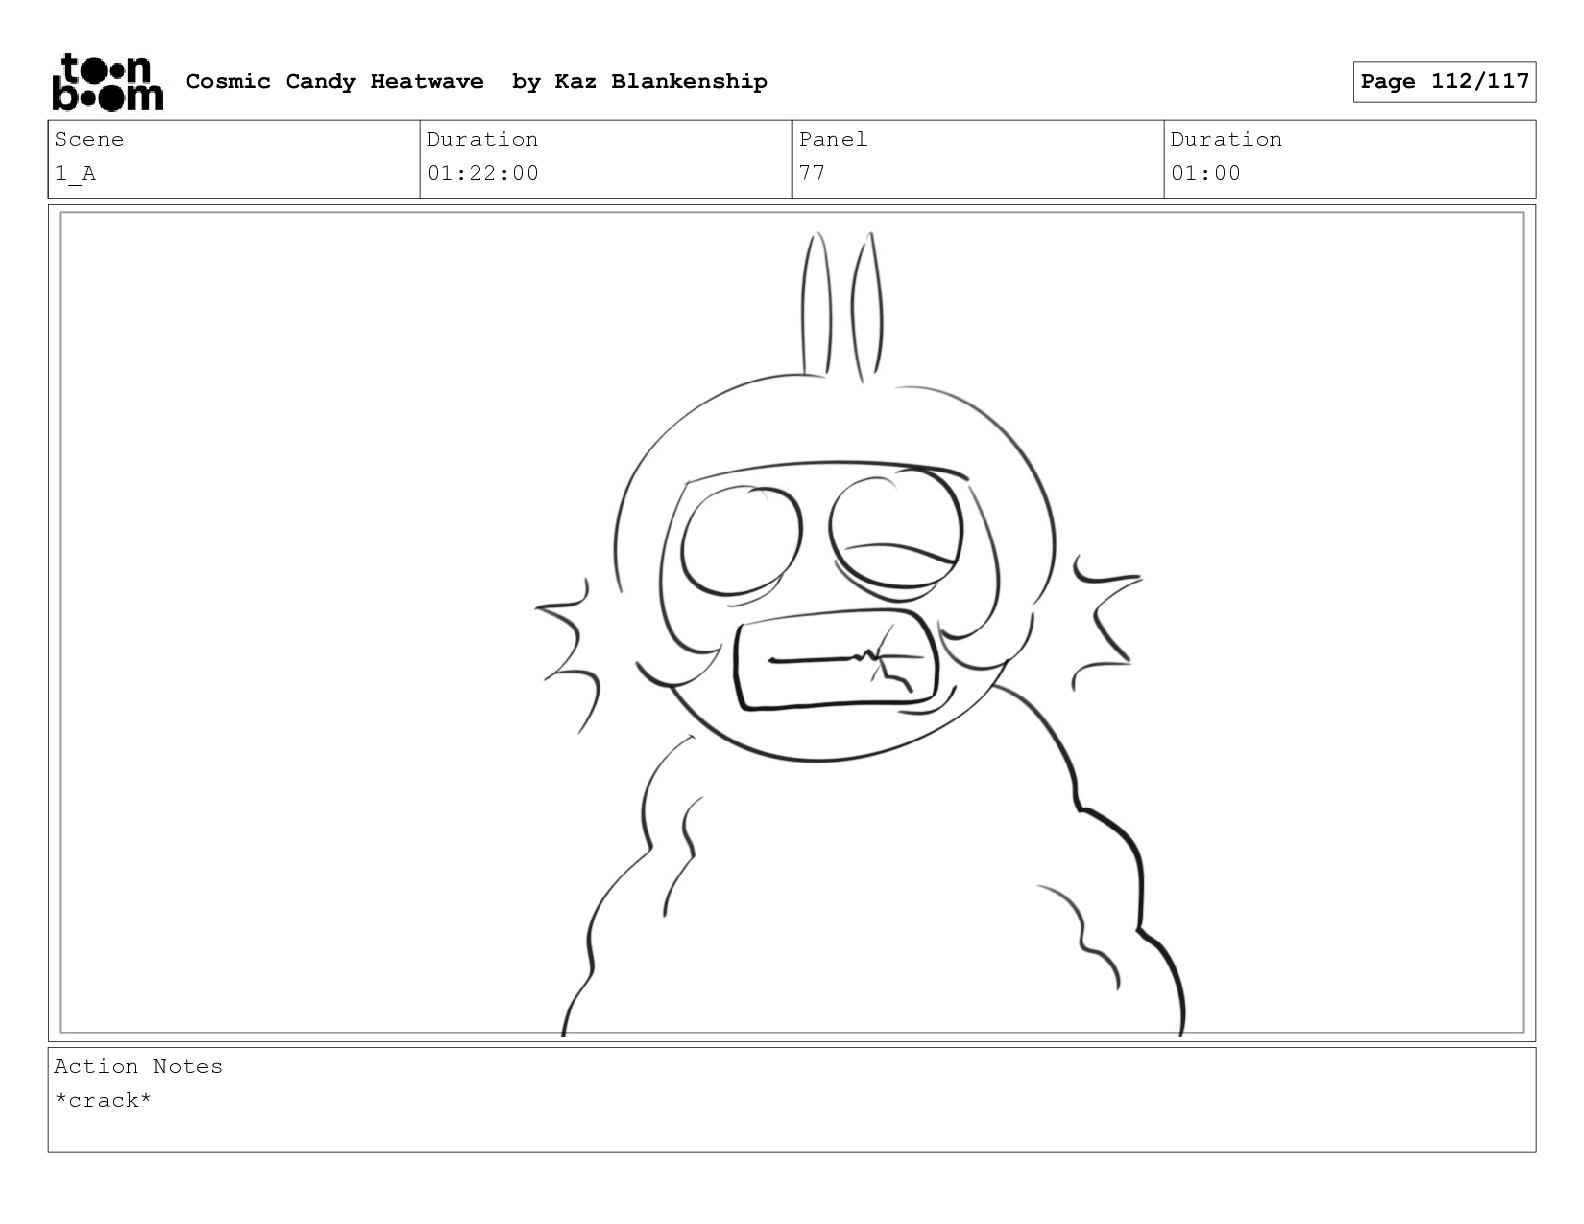Click the Duration label above "01:22:00"
Viewport: 1584px width, 1224px height.
[x=482, y=139]
